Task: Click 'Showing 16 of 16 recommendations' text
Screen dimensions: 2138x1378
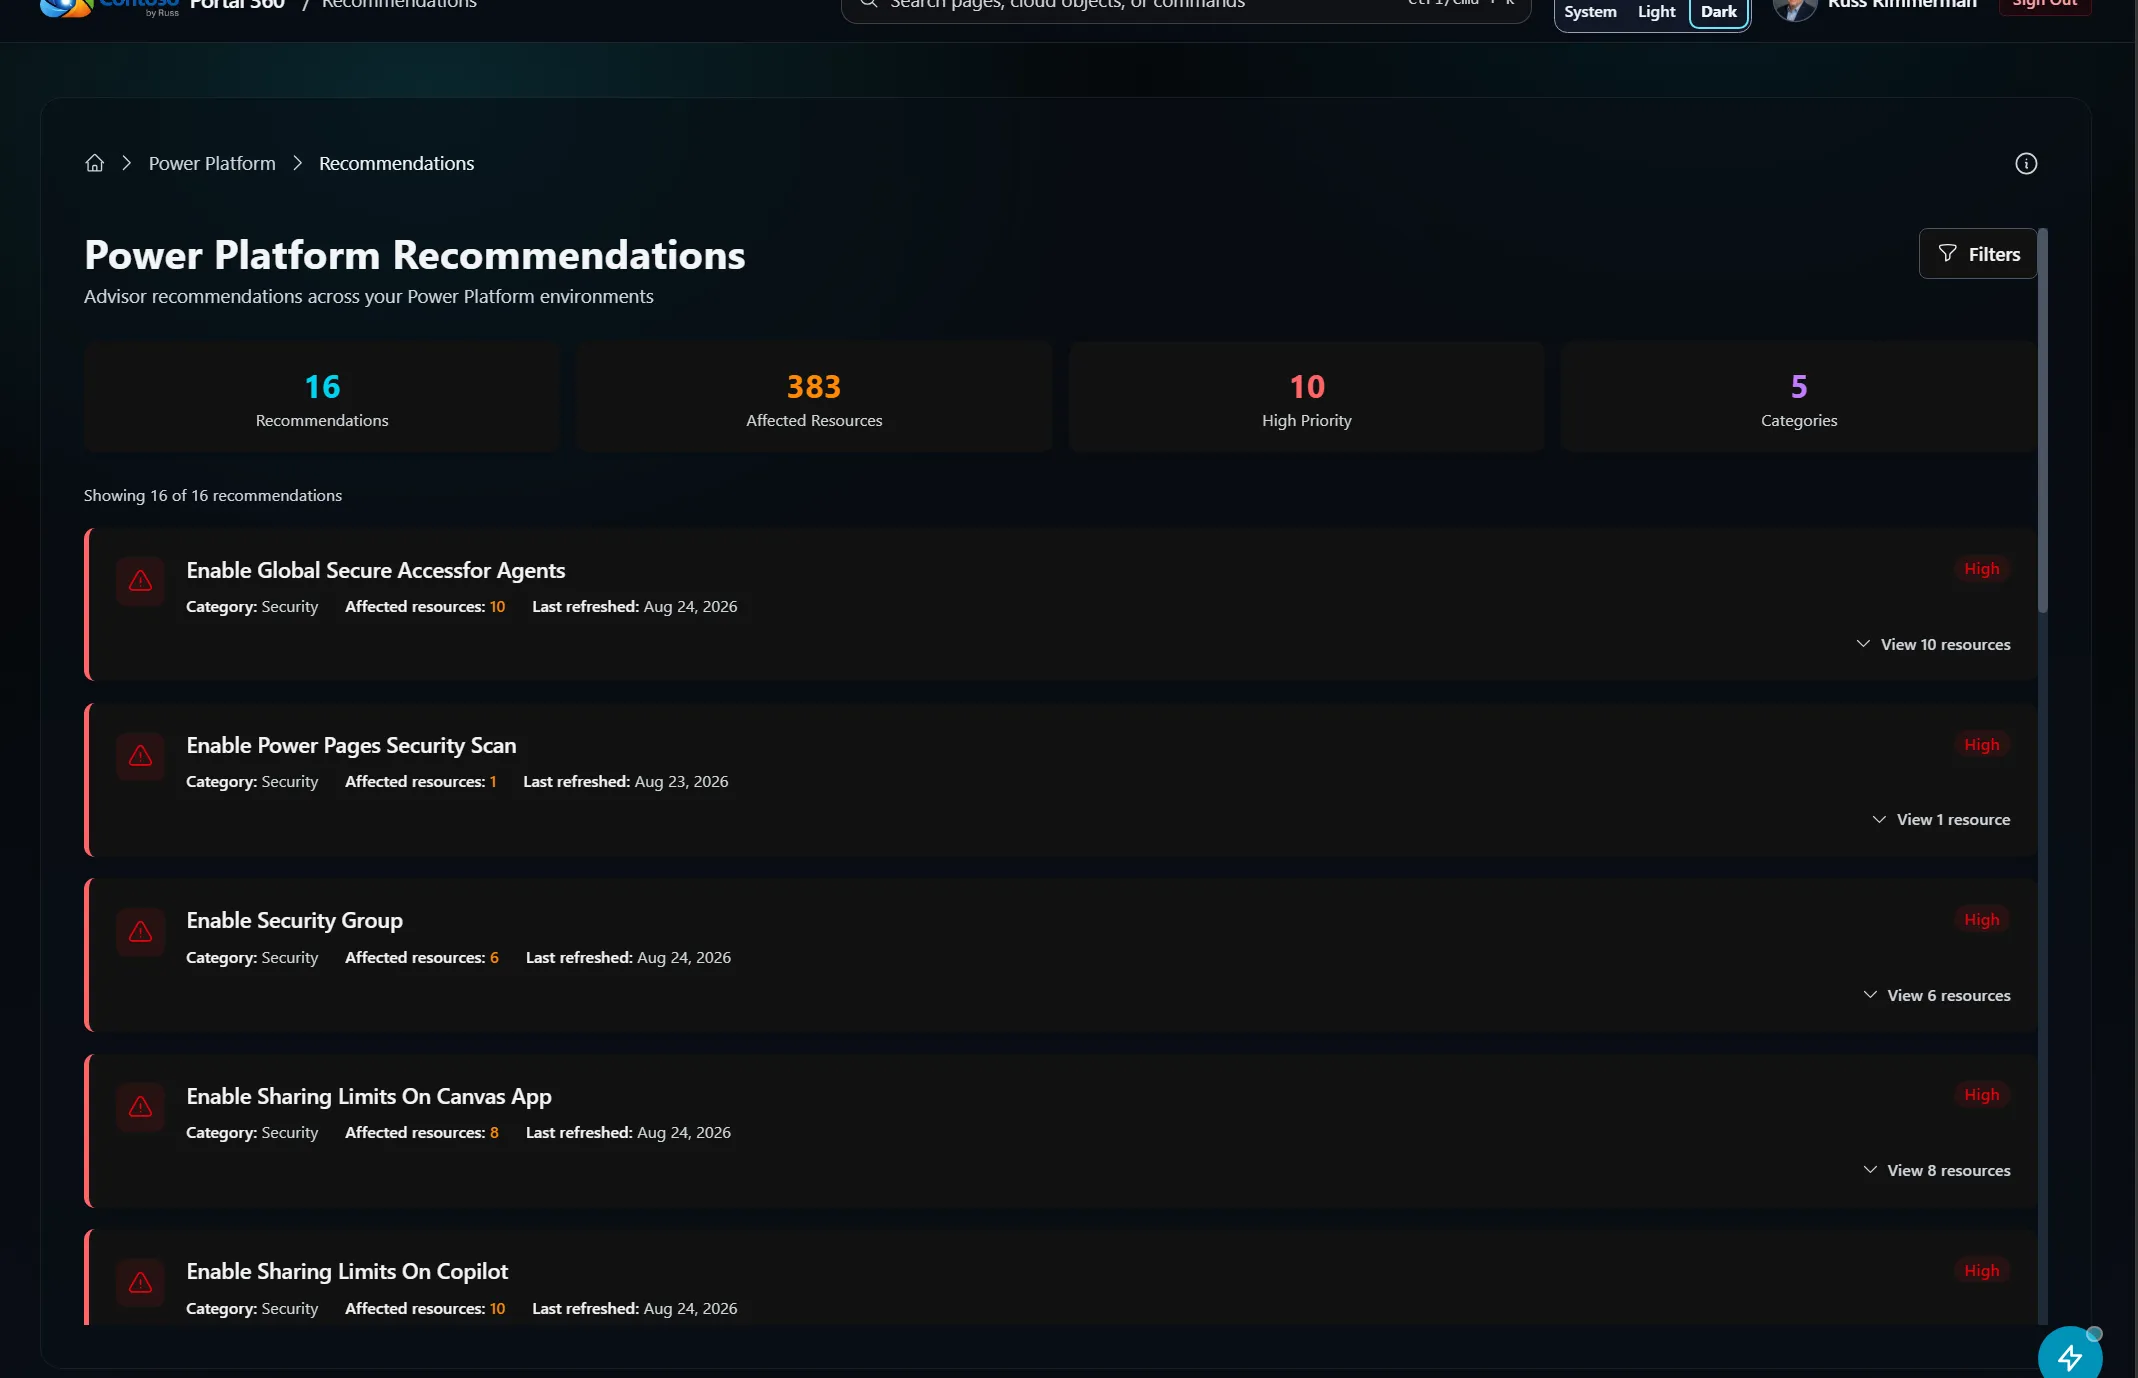Action: [213, 496]
